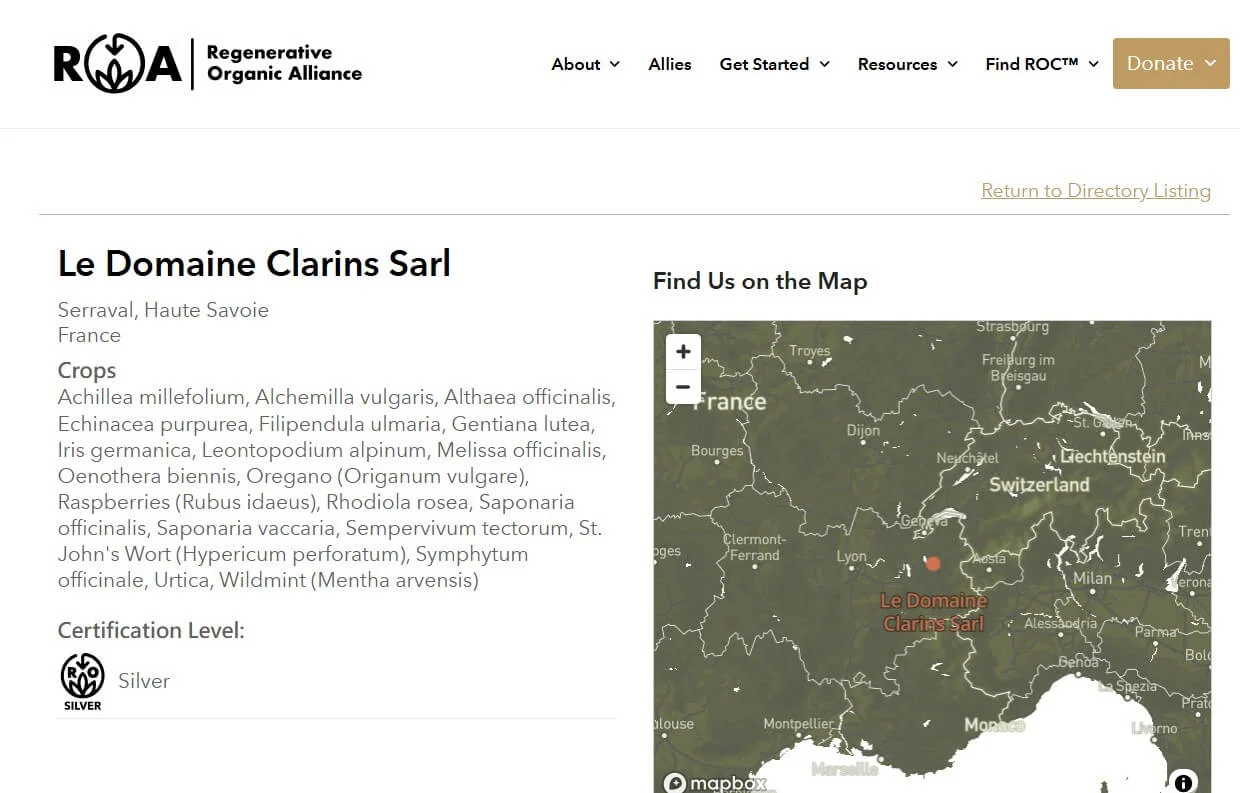
Task: Click the Certification Level label
Action: 151,630
